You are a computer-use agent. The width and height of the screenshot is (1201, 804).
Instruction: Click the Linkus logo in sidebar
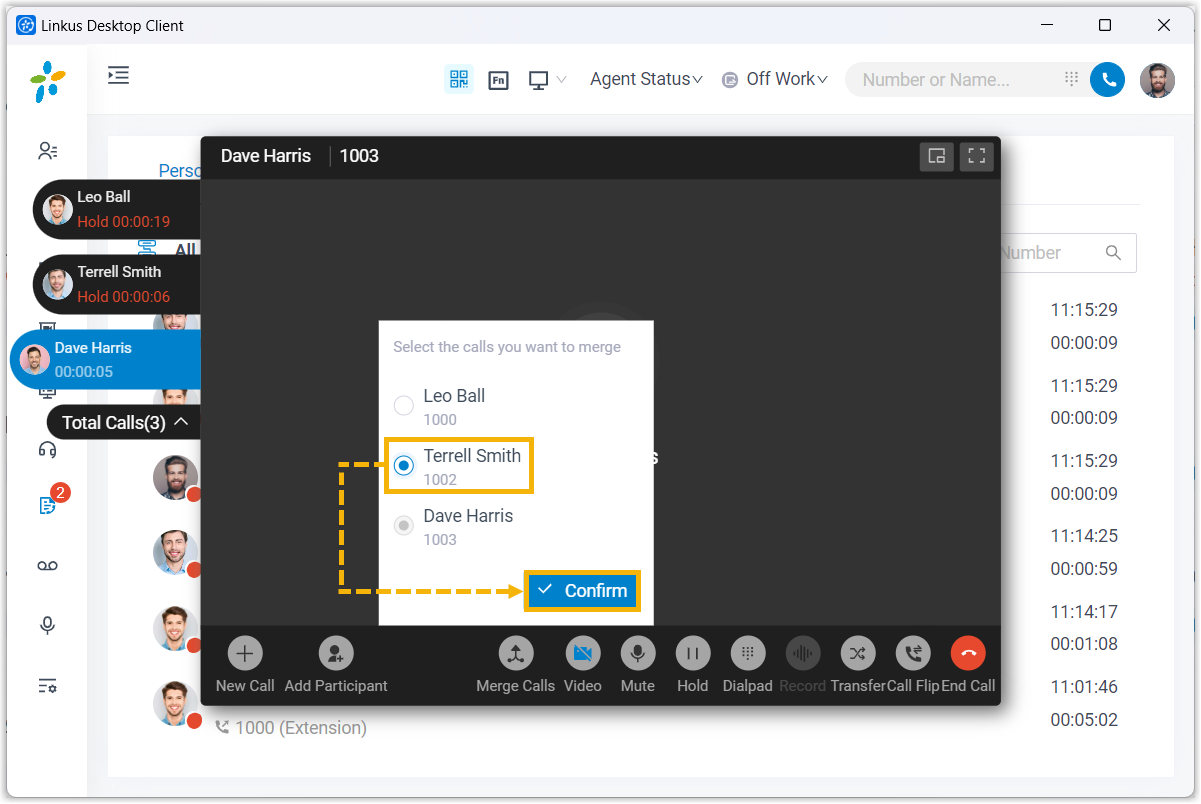tap(47, 81)
